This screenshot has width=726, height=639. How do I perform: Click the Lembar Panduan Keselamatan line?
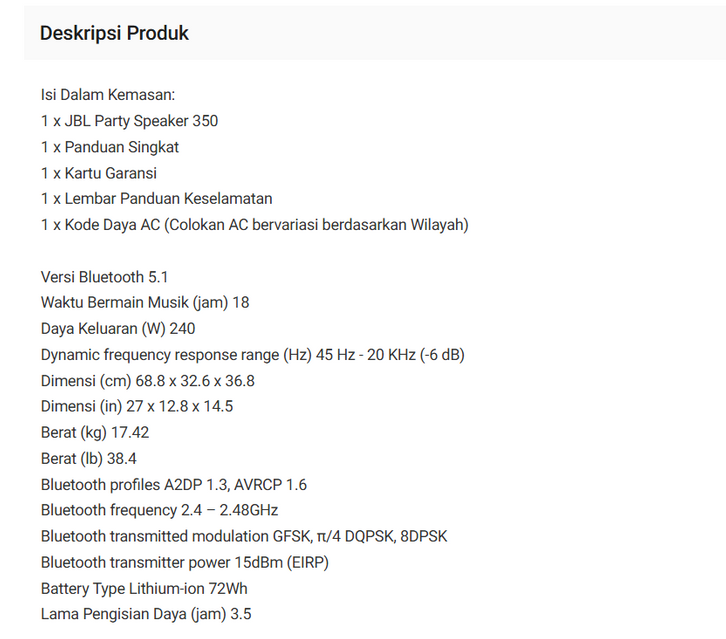point(157,199)
